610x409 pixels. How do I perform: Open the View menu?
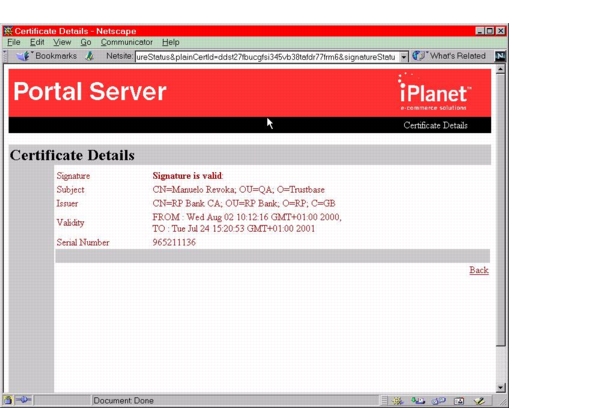tap(62, 42)
